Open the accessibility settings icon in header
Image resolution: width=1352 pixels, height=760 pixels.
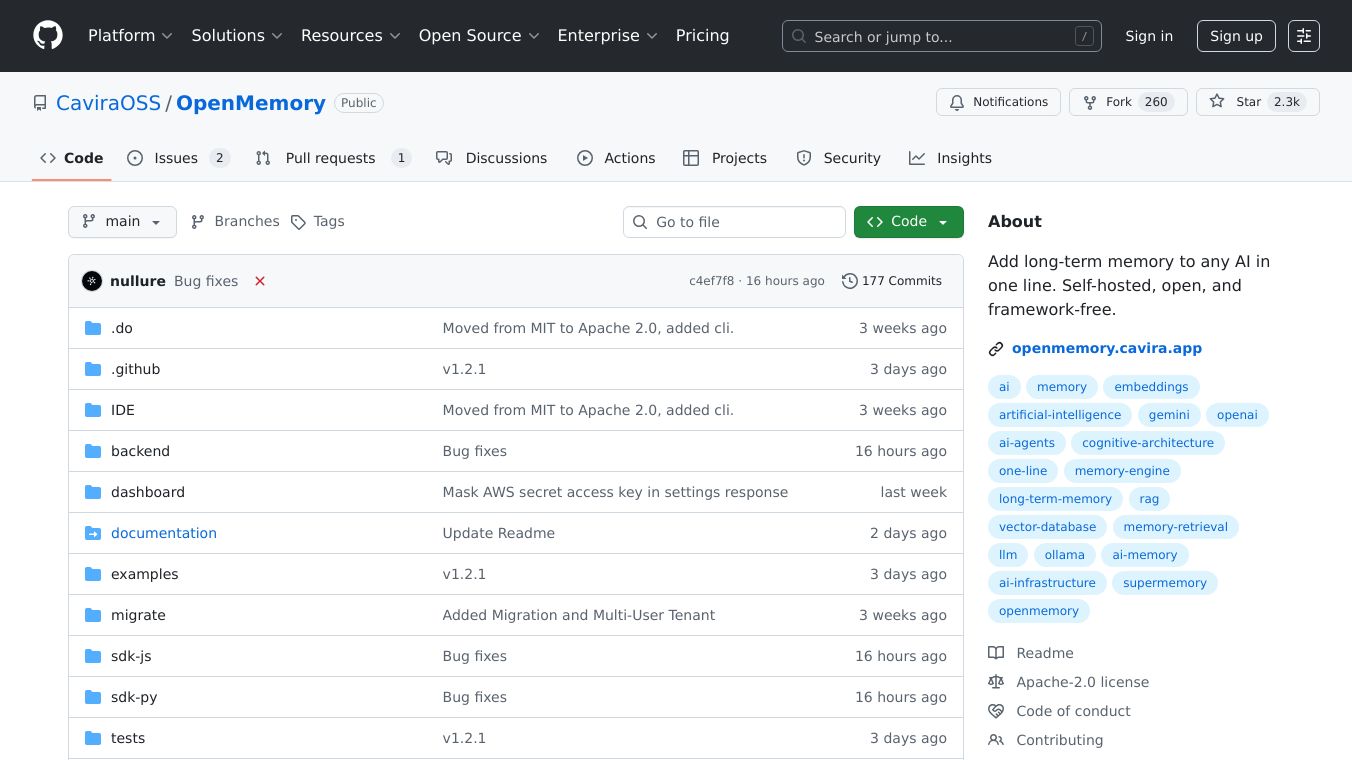coord(1303,36)
